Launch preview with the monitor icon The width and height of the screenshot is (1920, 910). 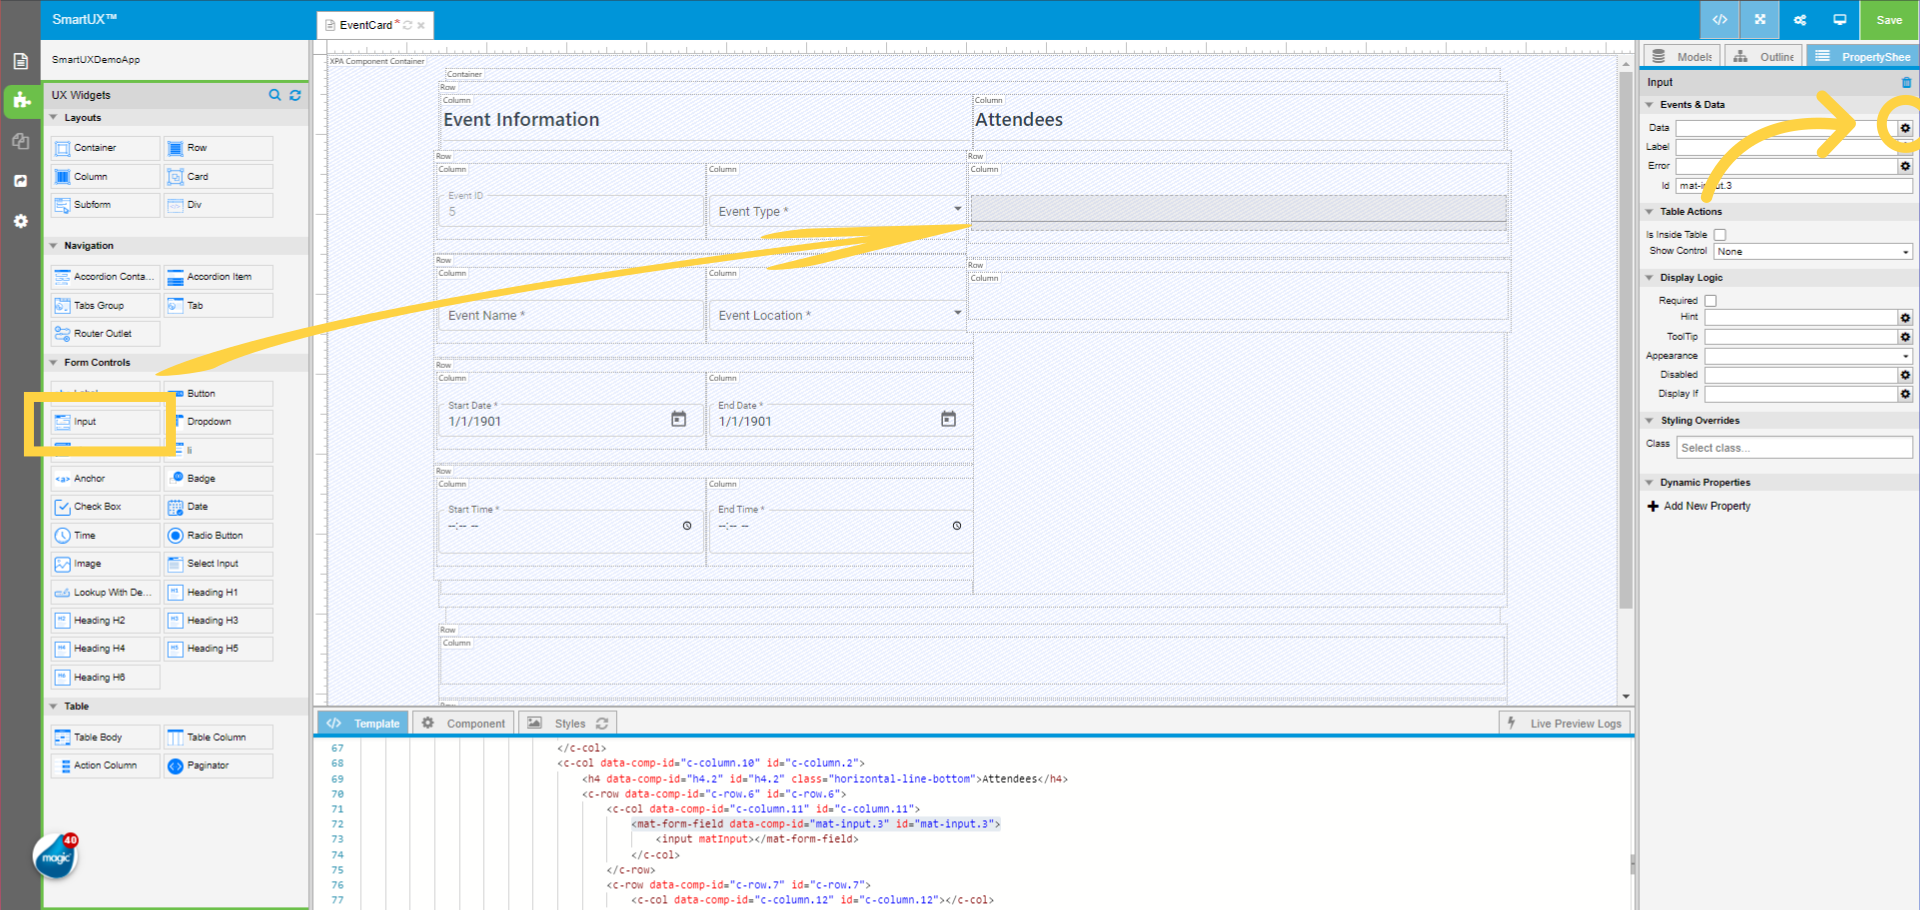point(1840,19)
